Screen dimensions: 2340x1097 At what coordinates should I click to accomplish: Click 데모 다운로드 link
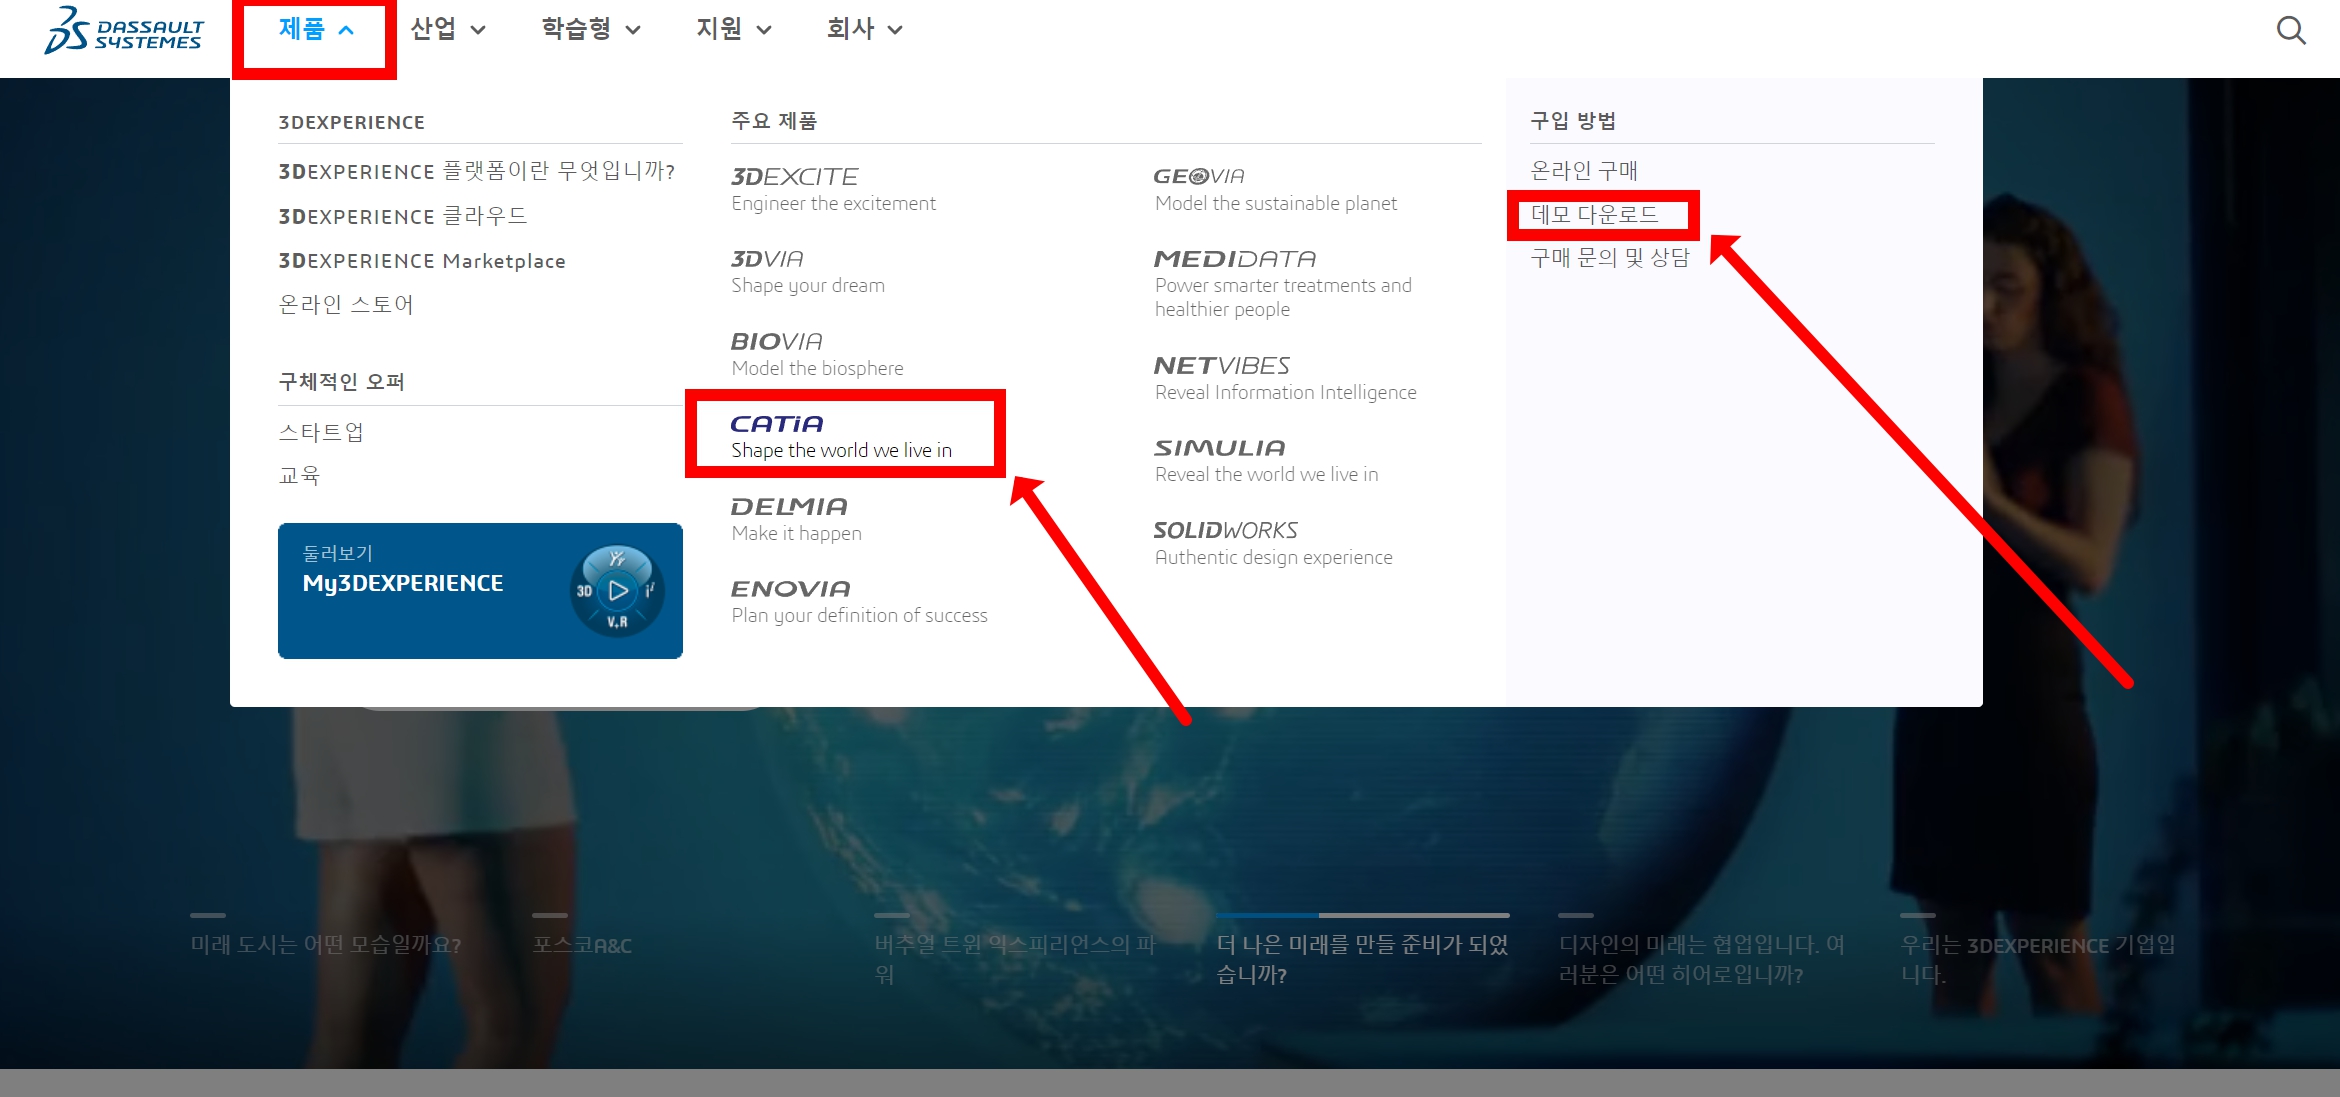pyautogui.click(x=1595, y=214)
